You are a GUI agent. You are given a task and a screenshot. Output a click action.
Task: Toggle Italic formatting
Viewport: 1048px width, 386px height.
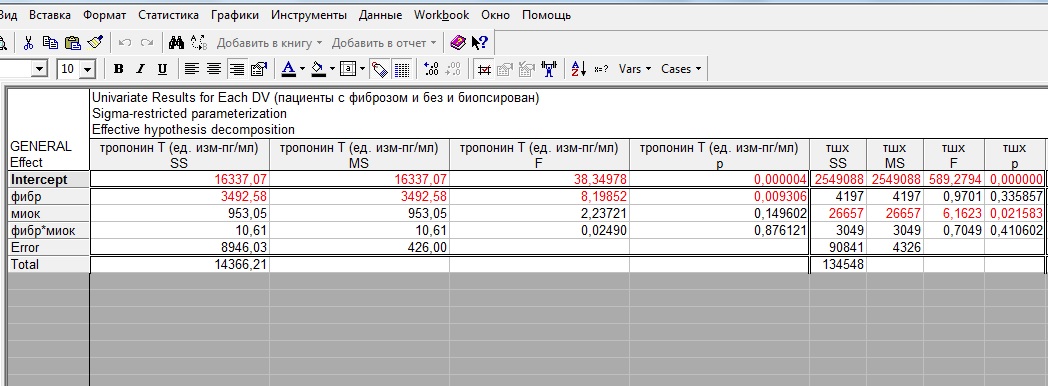pos(140,69)
